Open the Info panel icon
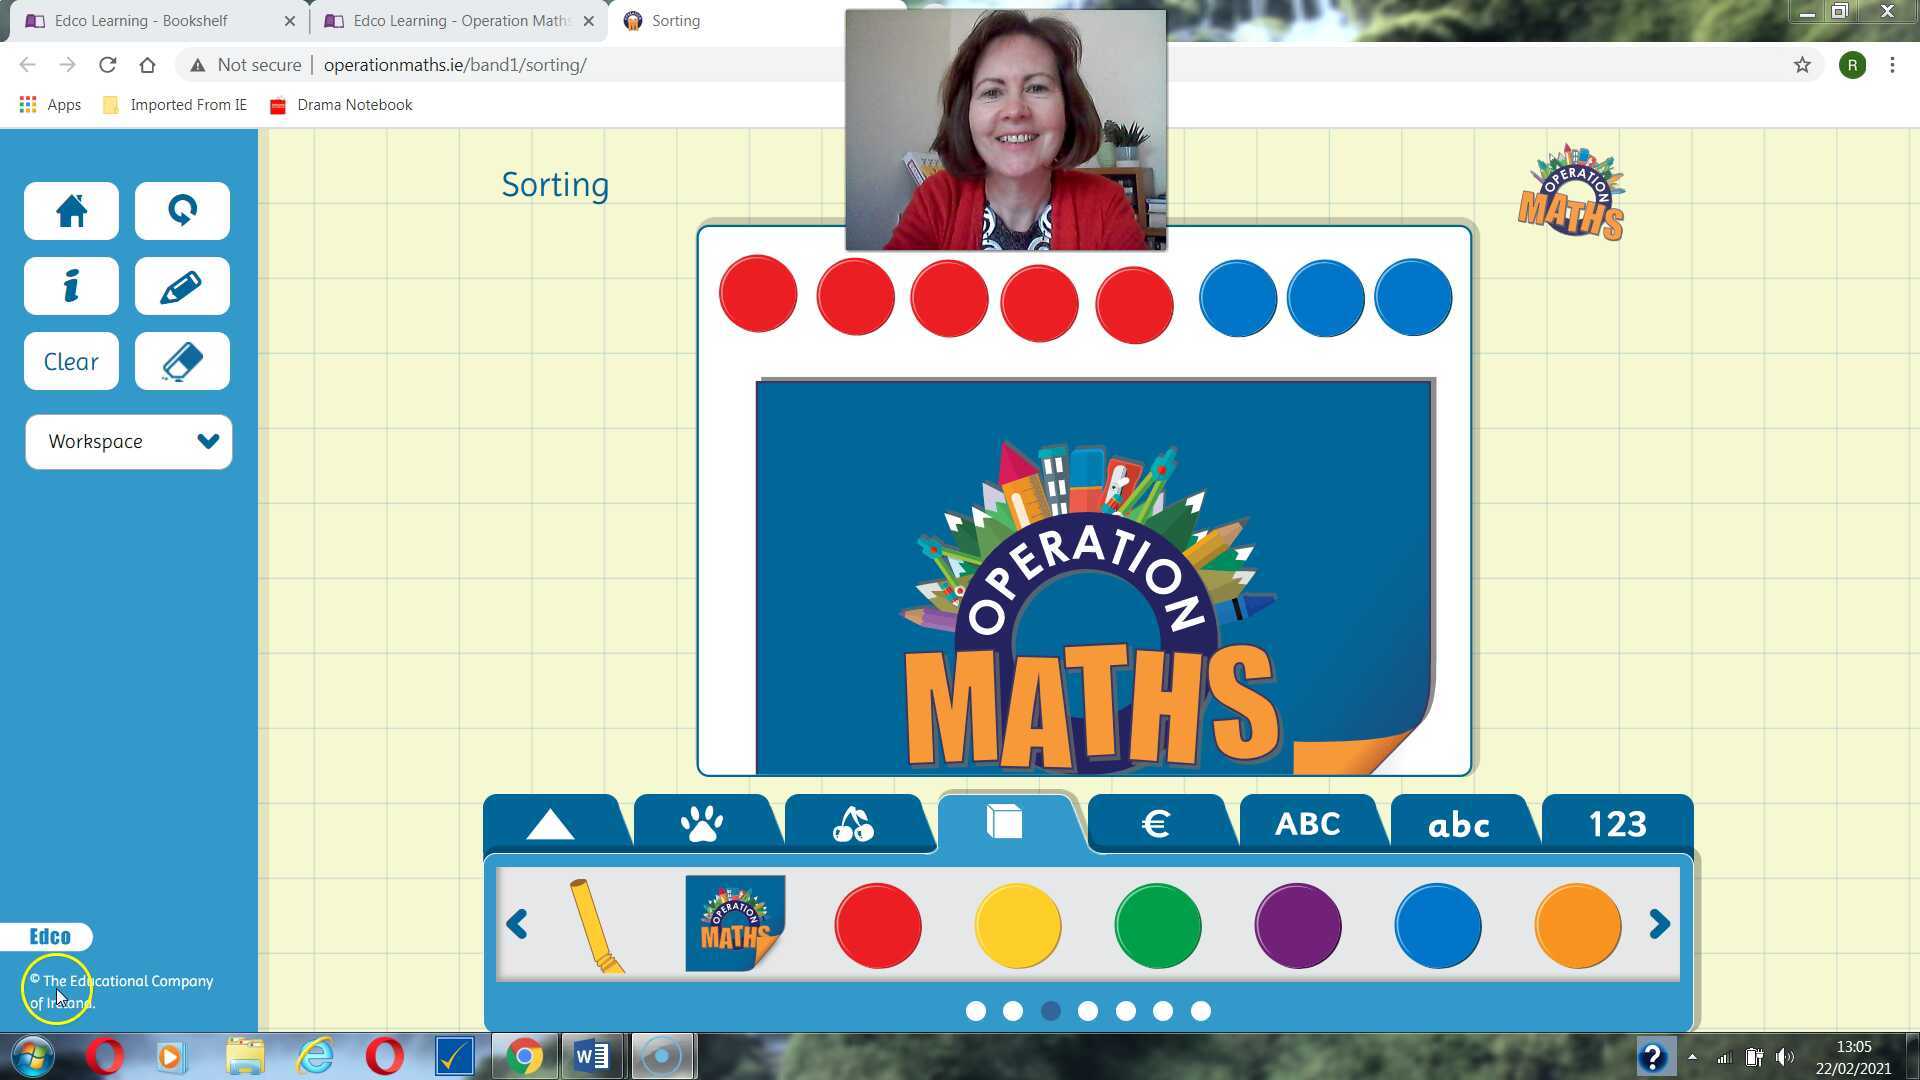 tap(70, 286)
